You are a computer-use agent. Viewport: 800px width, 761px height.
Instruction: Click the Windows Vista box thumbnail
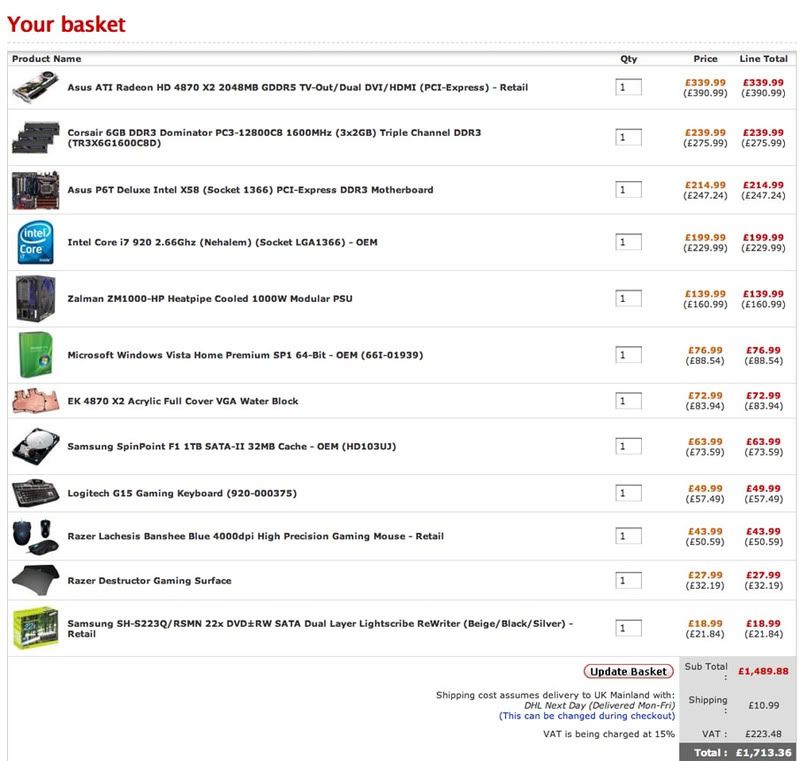tap(36, 355)
